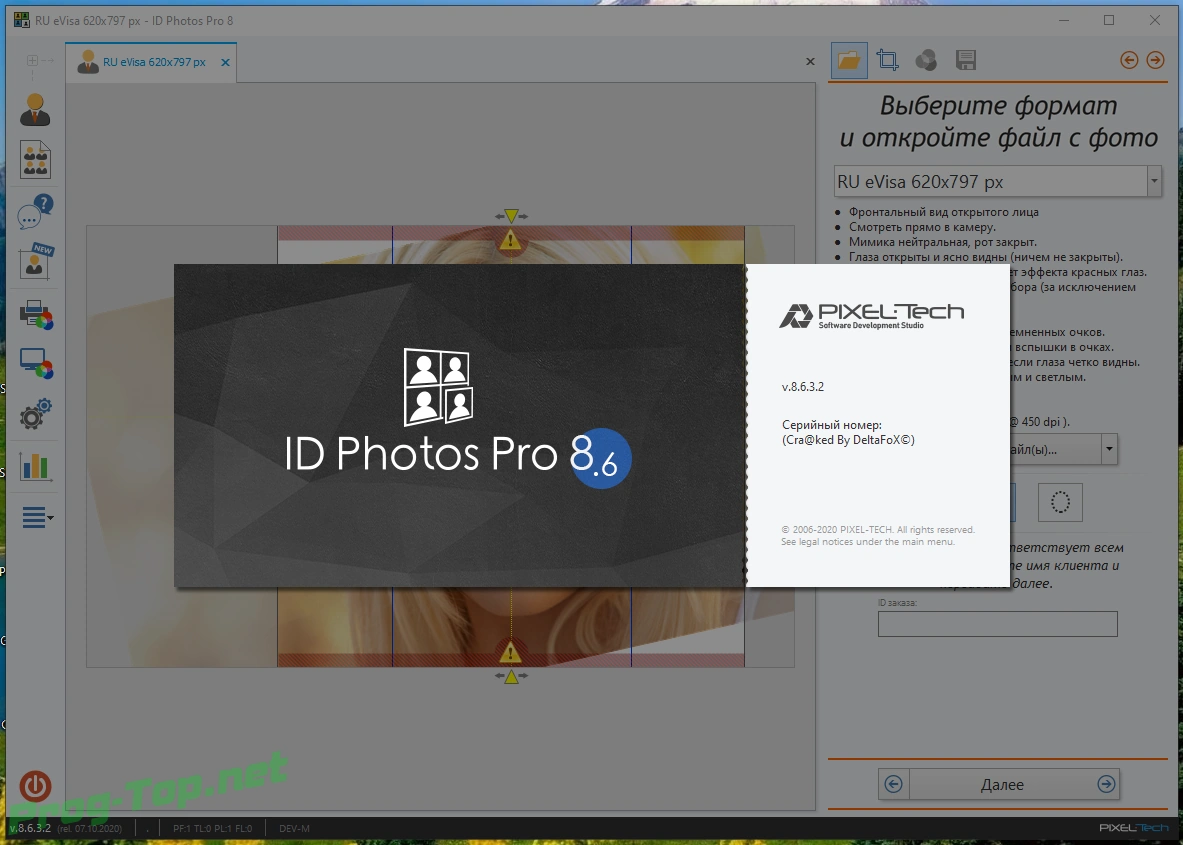Select the save diskette step icon
The width and height of the screenshot is (1183, 845).
[966, 60]
